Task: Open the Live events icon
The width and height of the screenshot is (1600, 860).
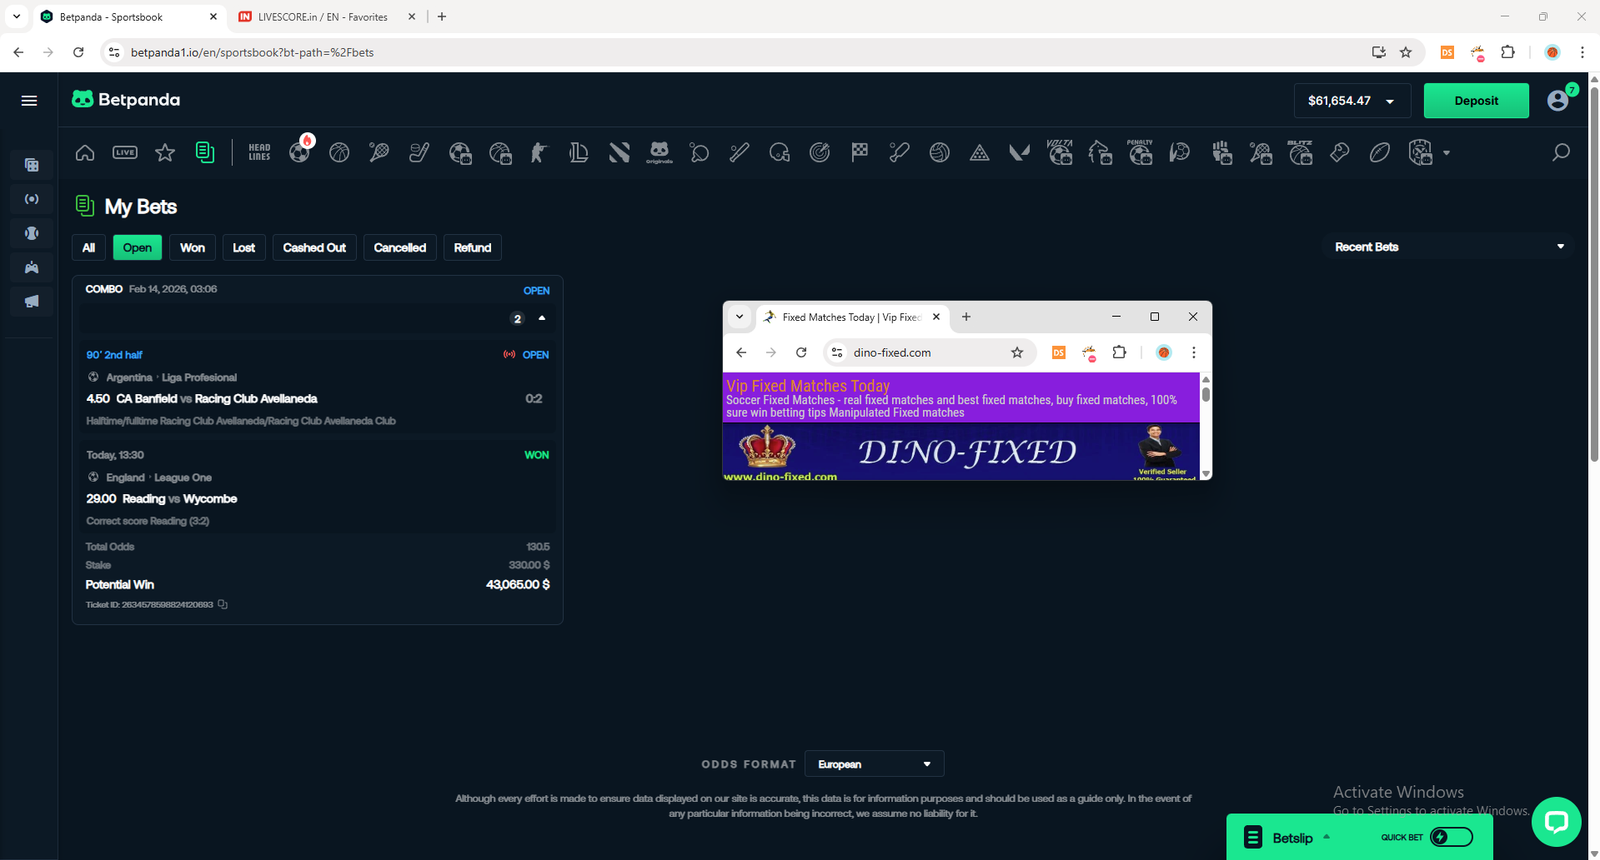Action: [x=125, y=152]
